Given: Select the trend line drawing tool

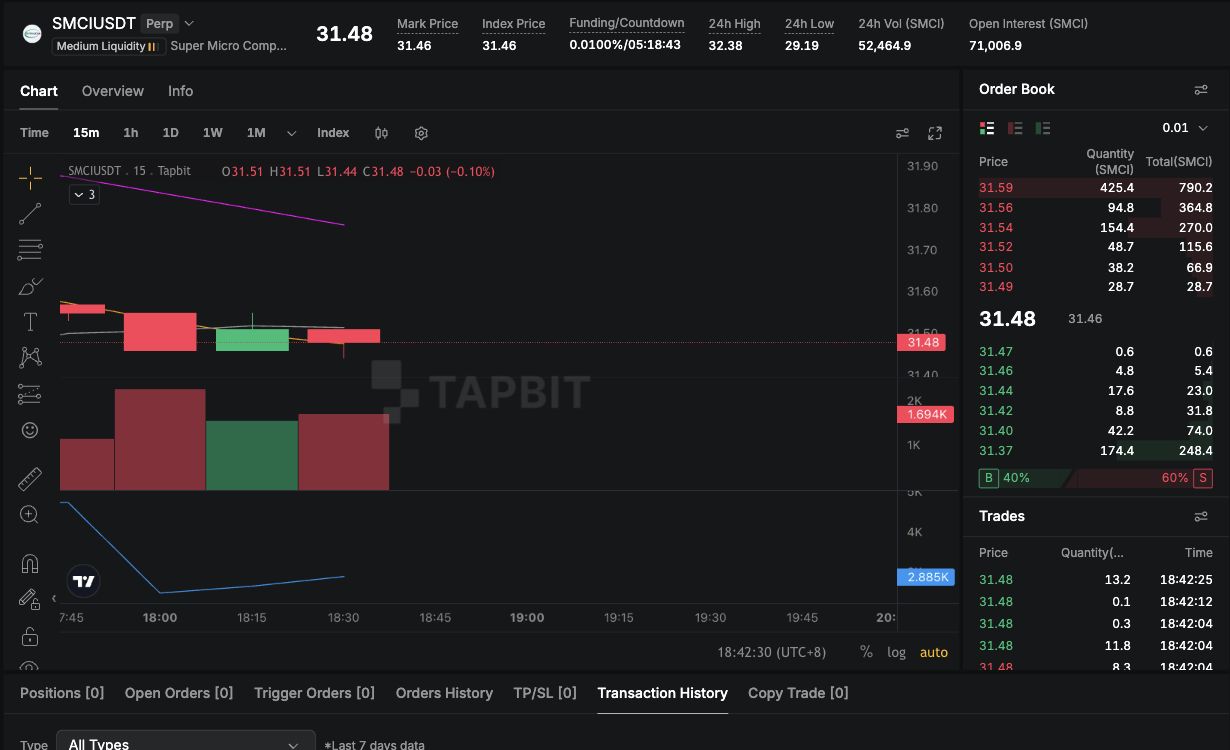Looking at the screenshot, I should coord(30,213).
